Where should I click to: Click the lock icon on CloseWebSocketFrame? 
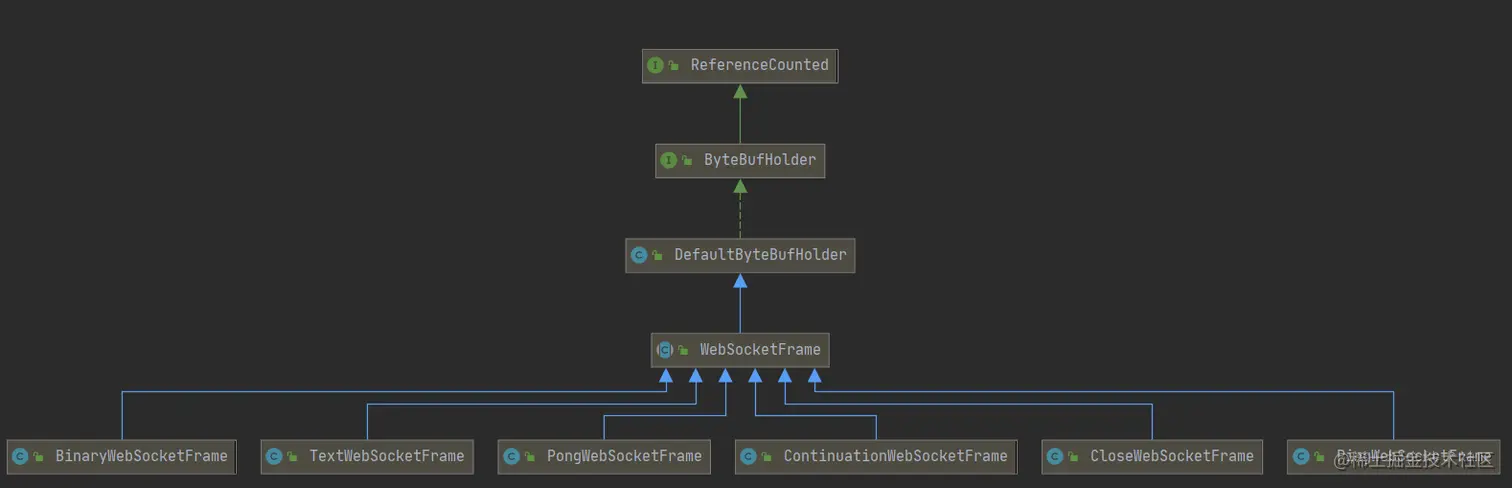coord(1073,457)
